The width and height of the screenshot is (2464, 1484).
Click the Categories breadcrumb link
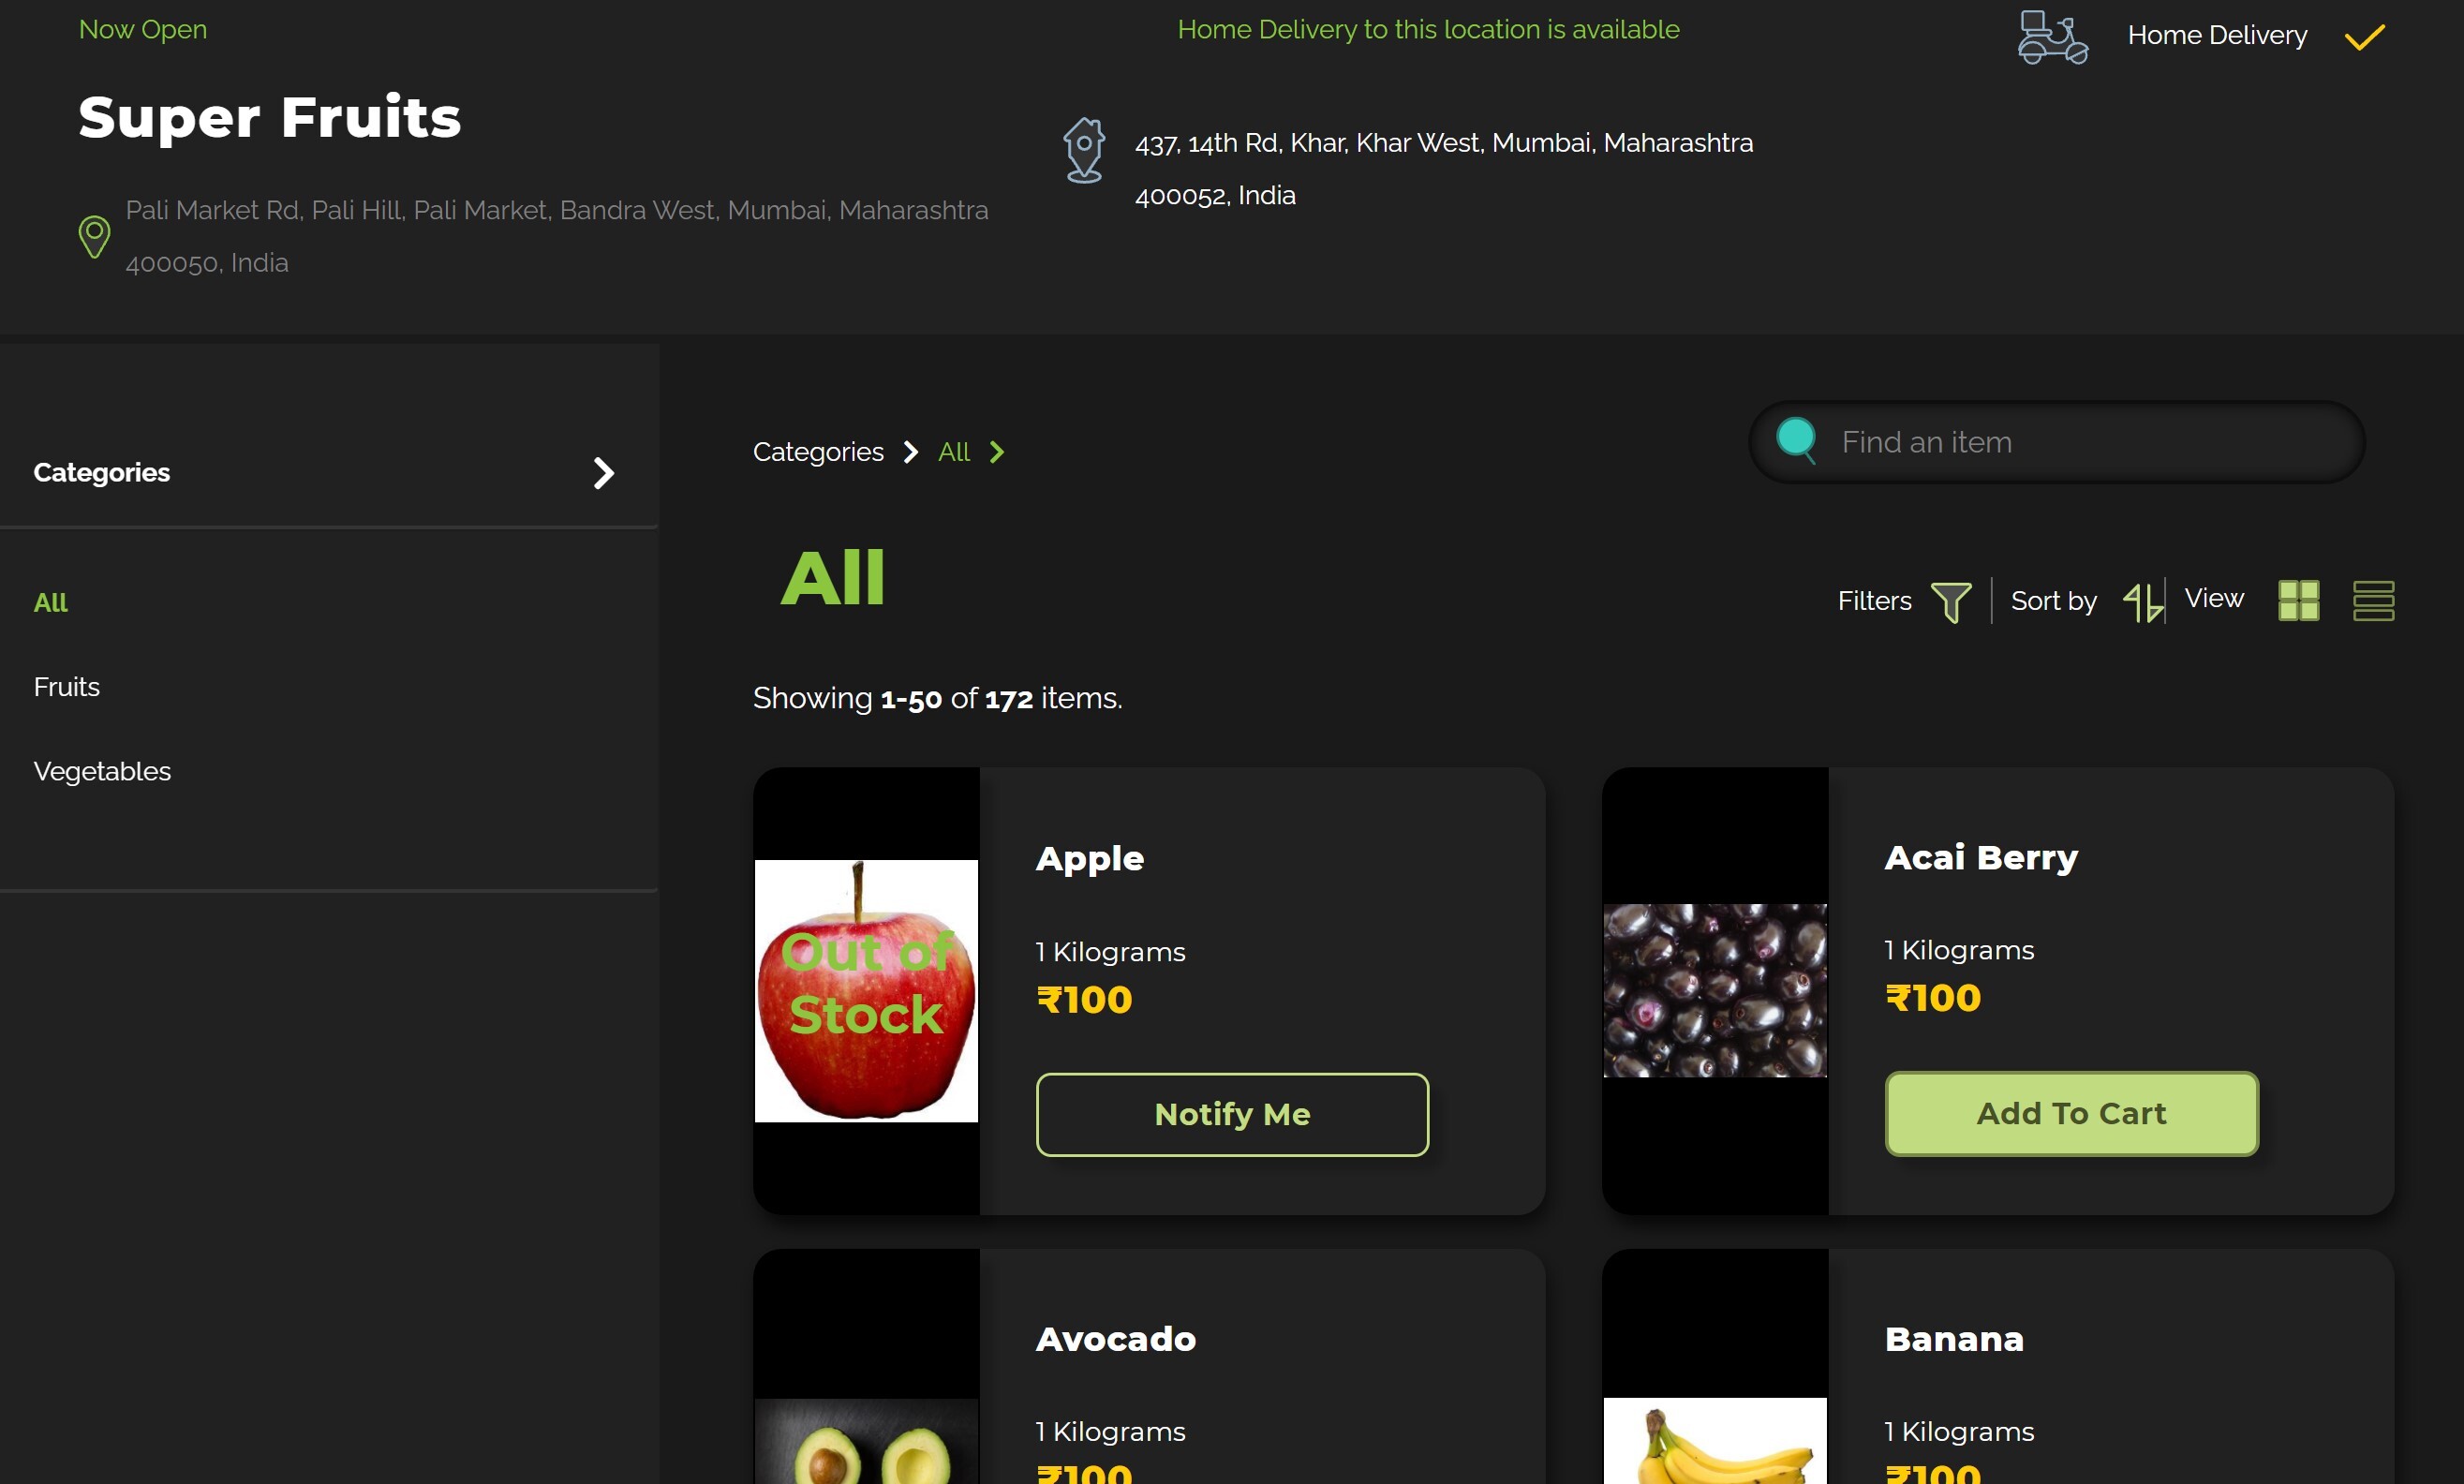[818, 452]
